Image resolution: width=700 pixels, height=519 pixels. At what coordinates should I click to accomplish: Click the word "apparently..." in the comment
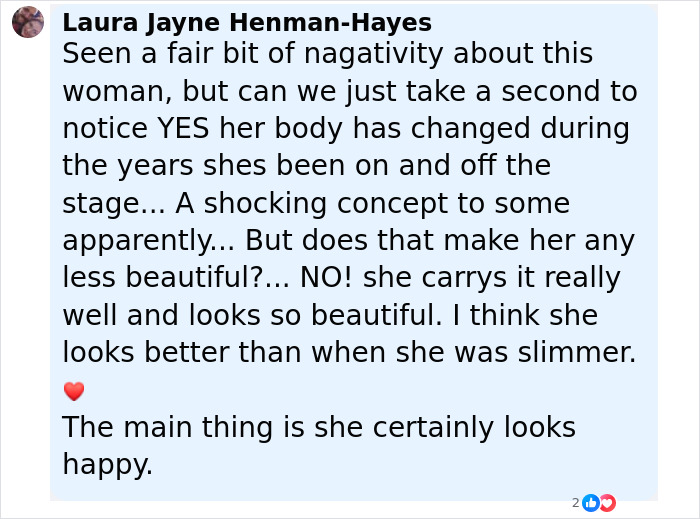click(x=148, y=241)
